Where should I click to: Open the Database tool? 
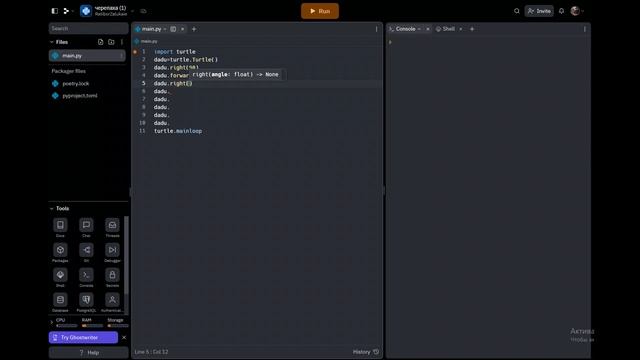[60, 302]
